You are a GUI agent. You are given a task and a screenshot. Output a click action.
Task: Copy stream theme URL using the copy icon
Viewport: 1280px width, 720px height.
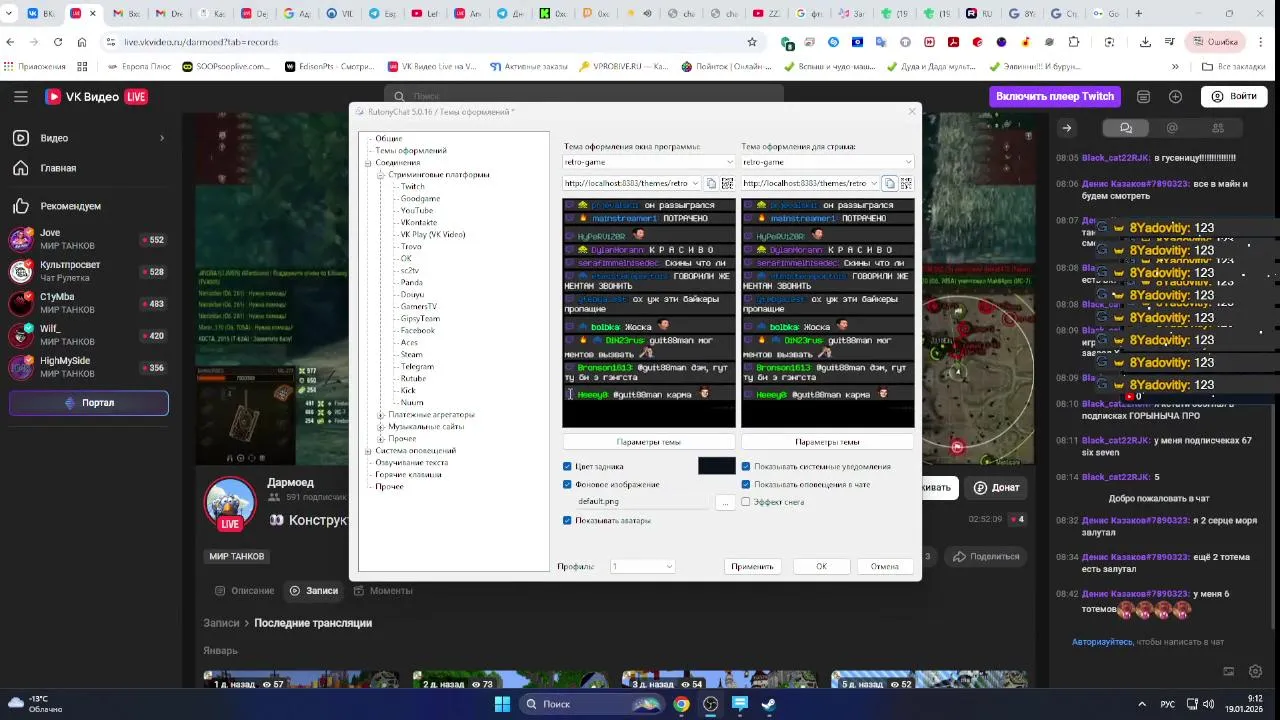(889, 183)
